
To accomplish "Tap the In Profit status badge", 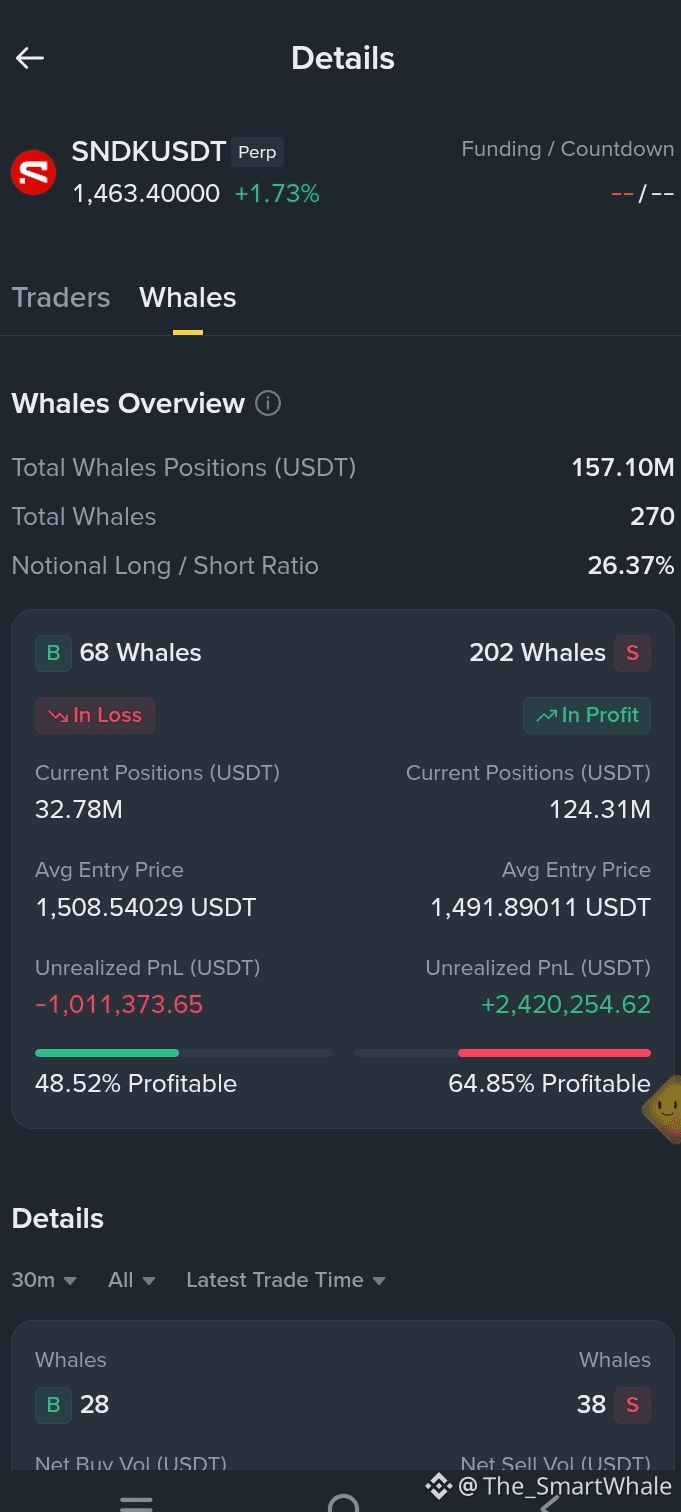I will click(x=587, y=715).
